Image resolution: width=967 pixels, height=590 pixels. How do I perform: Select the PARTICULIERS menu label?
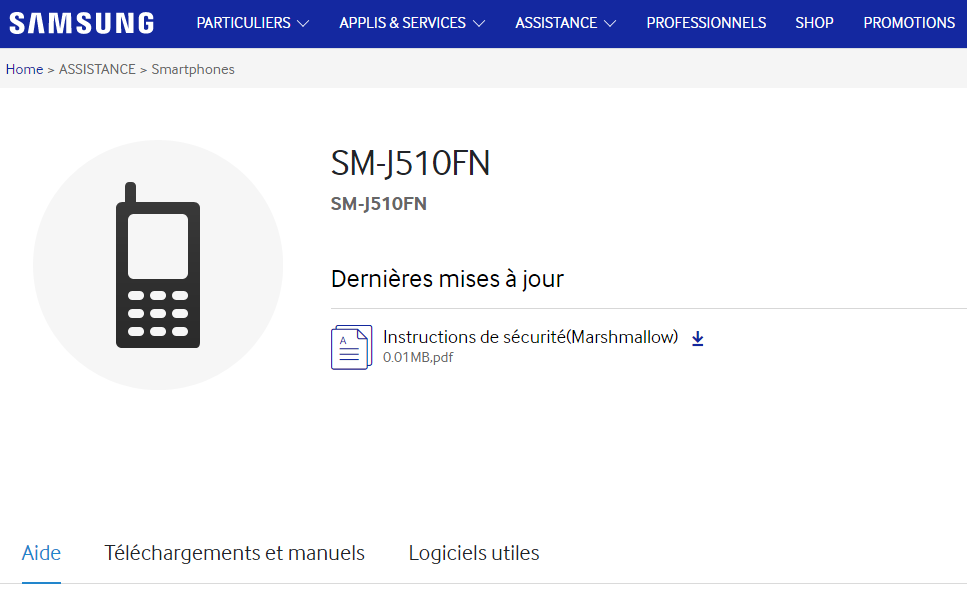tap(243, 23)
